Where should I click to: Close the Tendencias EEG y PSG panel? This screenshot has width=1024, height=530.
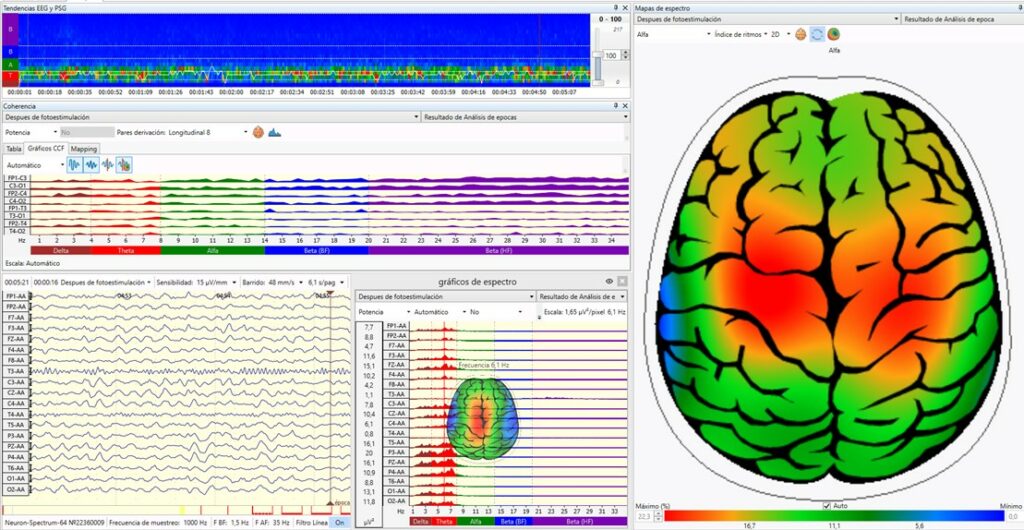625,8
